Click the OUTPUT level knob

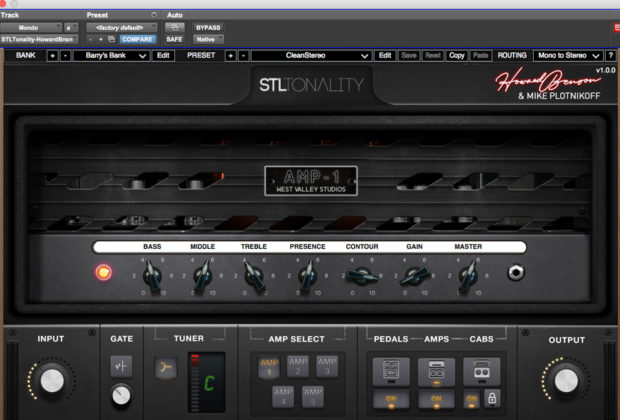point(566,381)
